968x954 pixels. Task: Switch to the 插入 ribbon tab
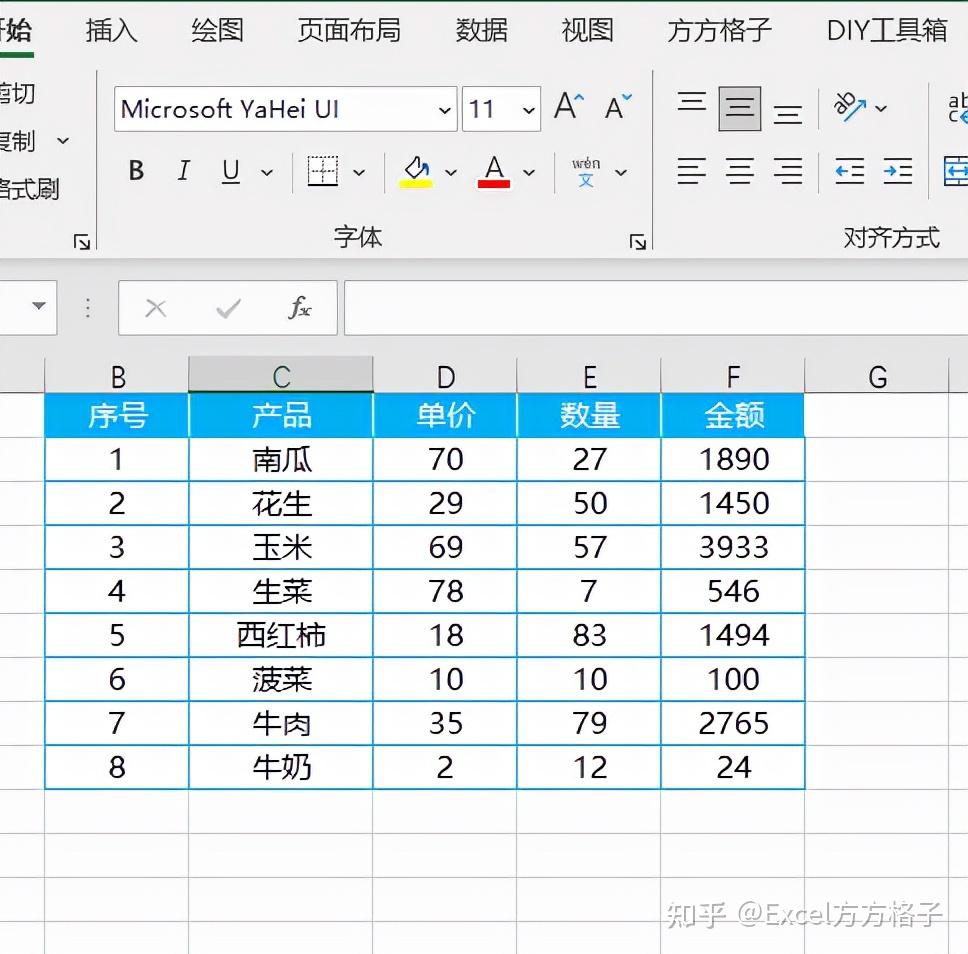(x=111, y=30)
